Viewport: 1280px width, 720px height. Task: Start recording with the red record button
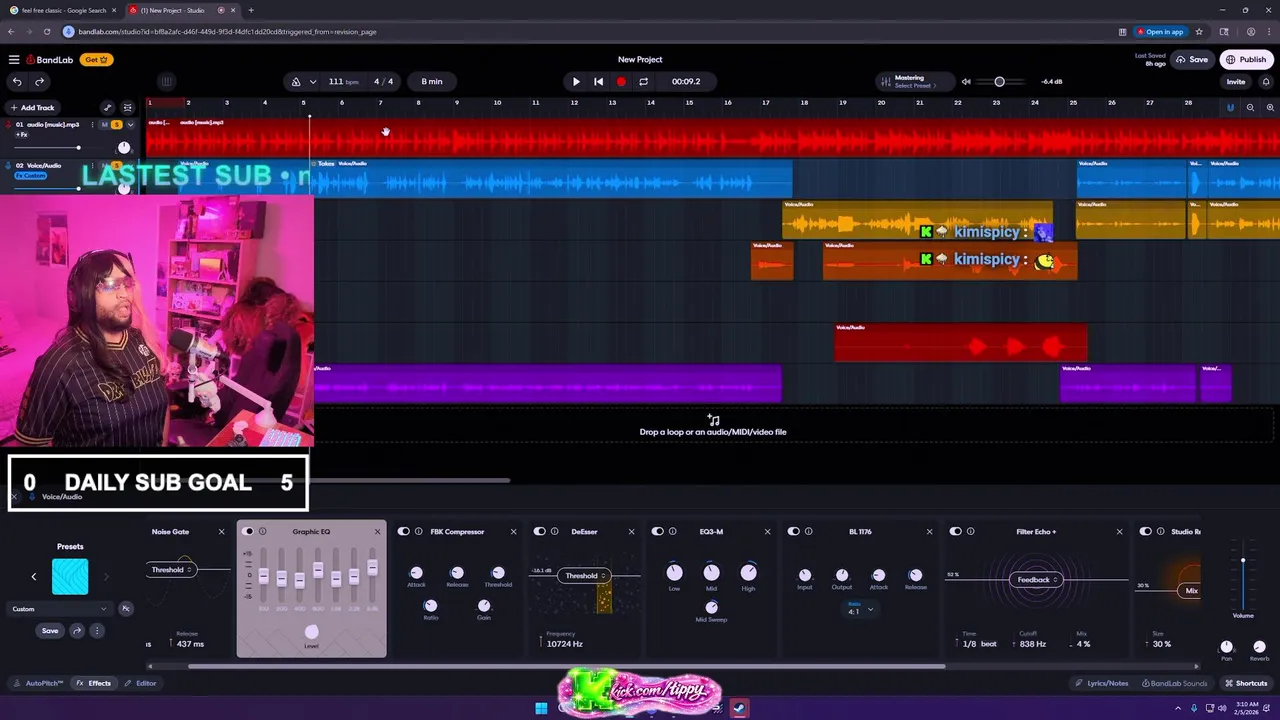tap(621, 82)
